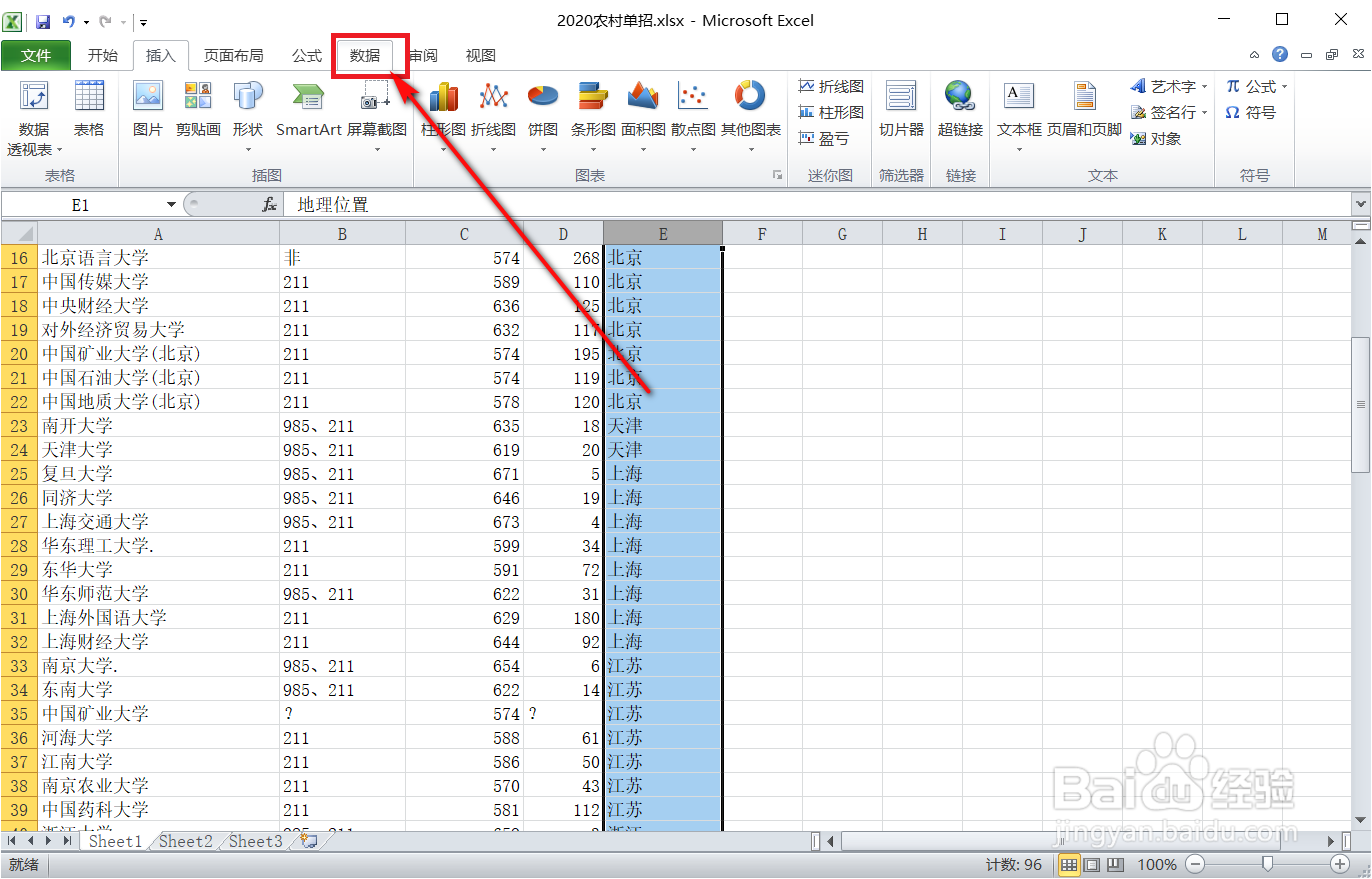This screenshot has width=1372, height=879.
Task: Insert sparkline line (迷你折线图)
Action: (831, 87)
